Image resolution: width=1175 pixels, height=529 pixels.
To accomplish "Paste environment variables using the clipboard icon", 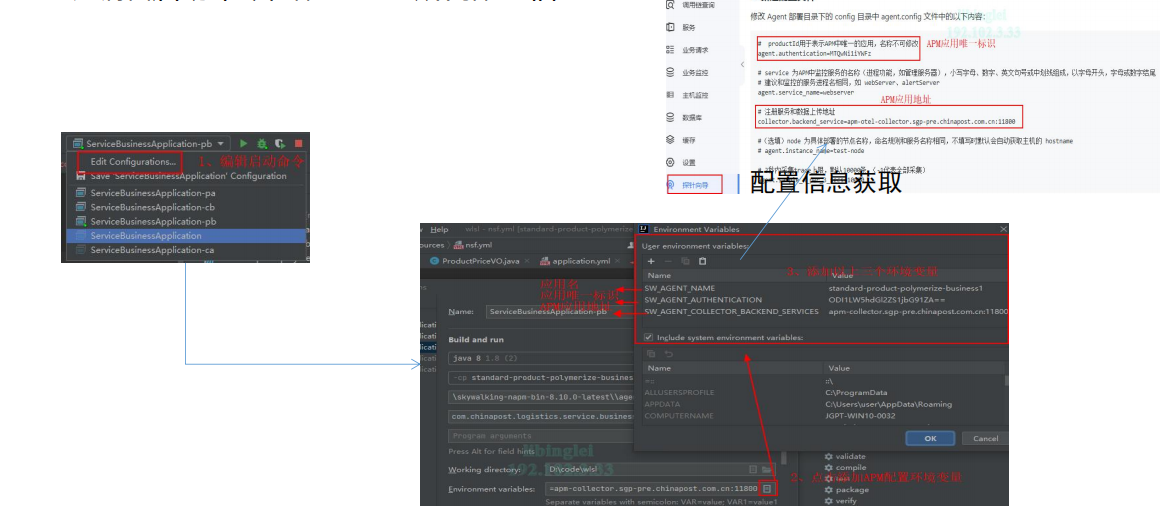I will click(702, 261).
